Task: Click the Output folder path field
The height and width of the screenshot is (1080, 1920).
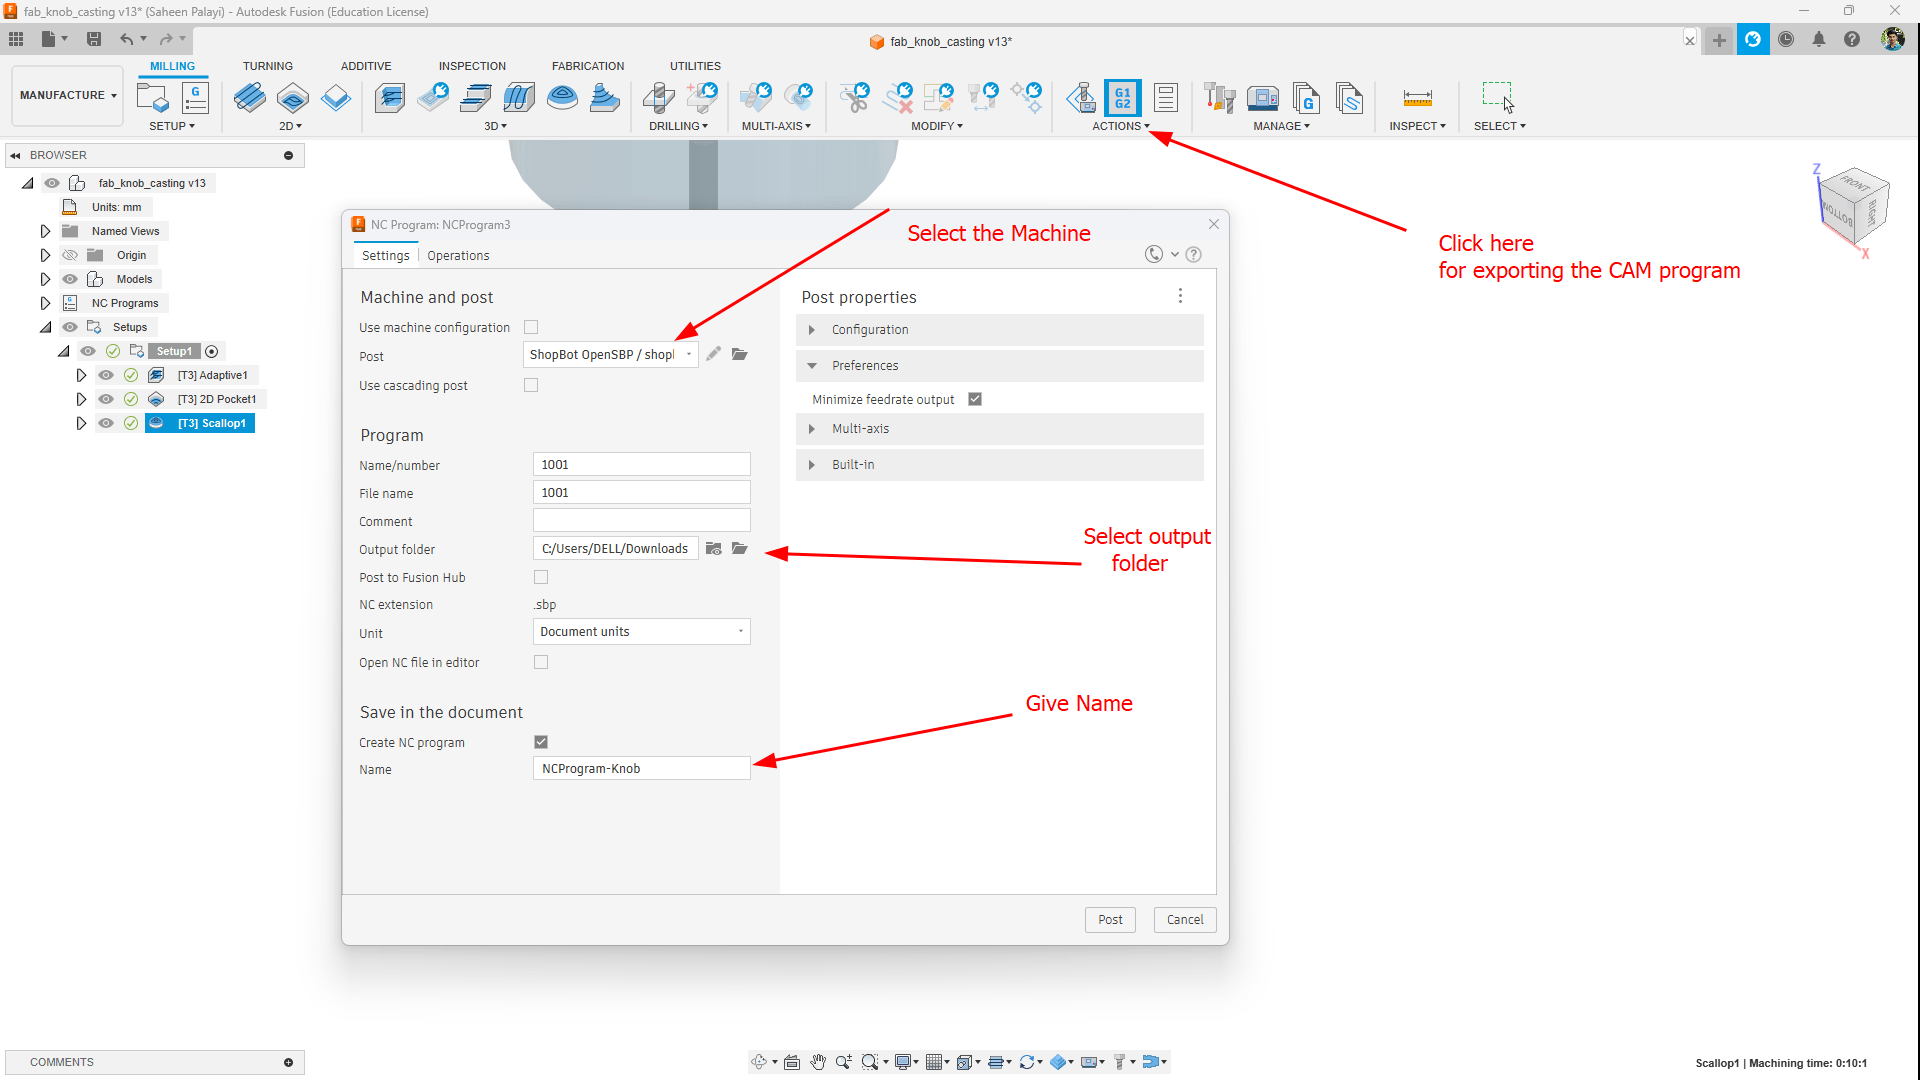Action: pyautogui.click(x=616, y=549)
